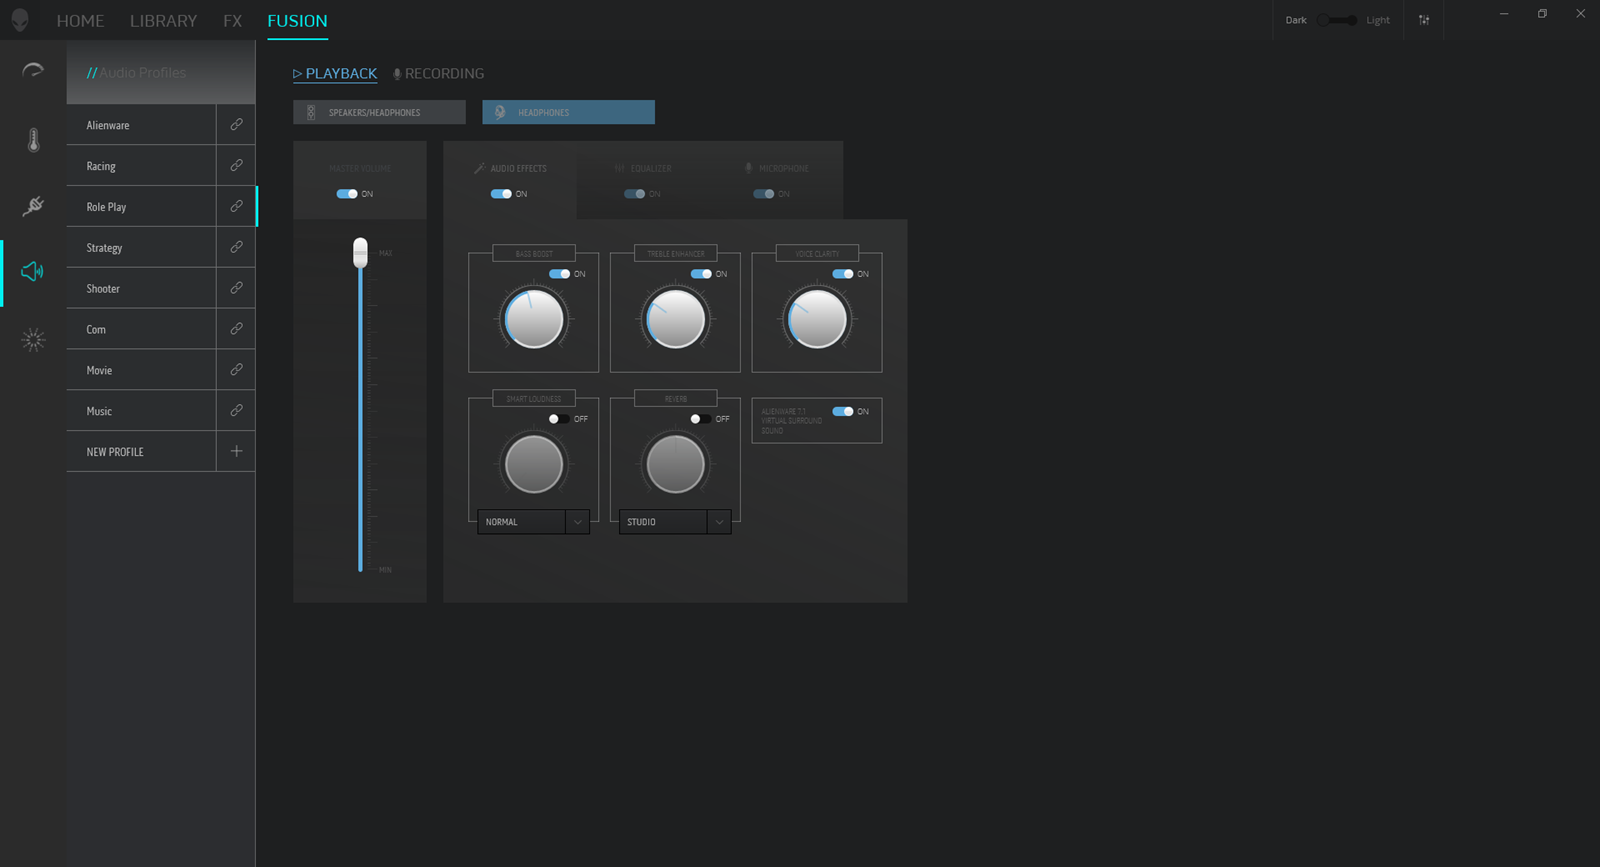
Task: Turn off Voice Clarity switch
Action: (x=843, y=274)
